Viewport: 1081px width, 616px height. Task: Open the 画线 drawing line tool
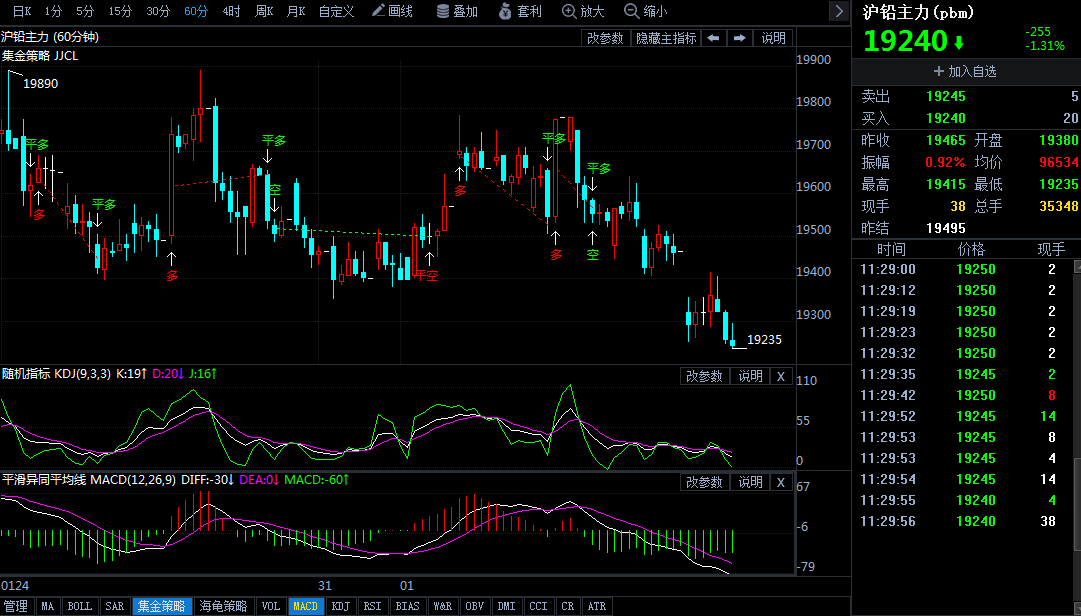(392, 11)
